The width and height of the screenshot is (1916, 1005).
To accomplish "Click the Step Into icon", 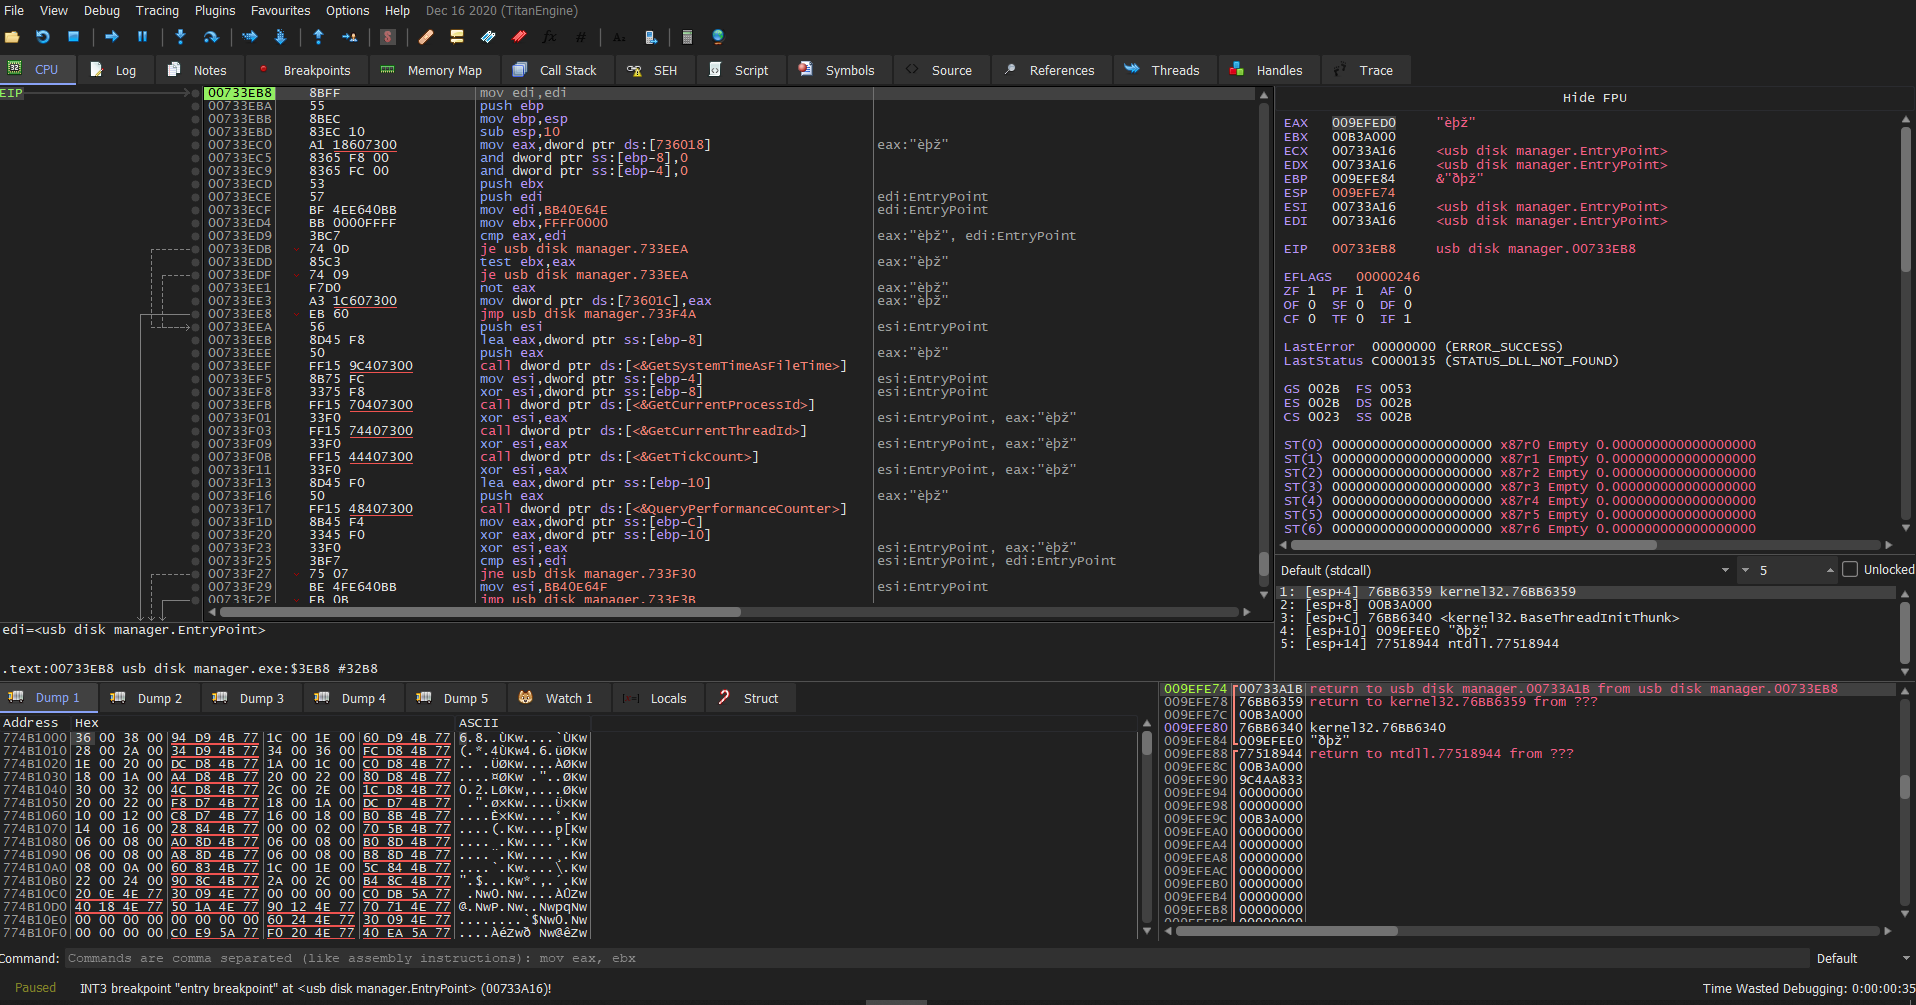I will [180, 37].
